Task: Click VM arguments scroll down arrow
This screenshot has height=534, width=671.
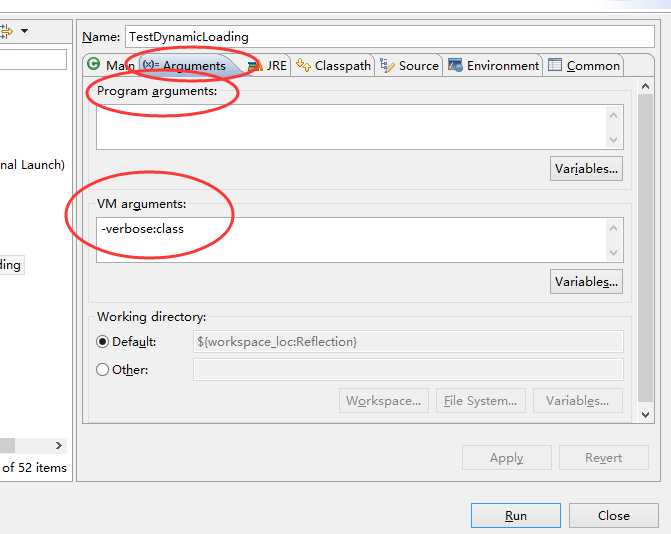Action: coord(614,252)
